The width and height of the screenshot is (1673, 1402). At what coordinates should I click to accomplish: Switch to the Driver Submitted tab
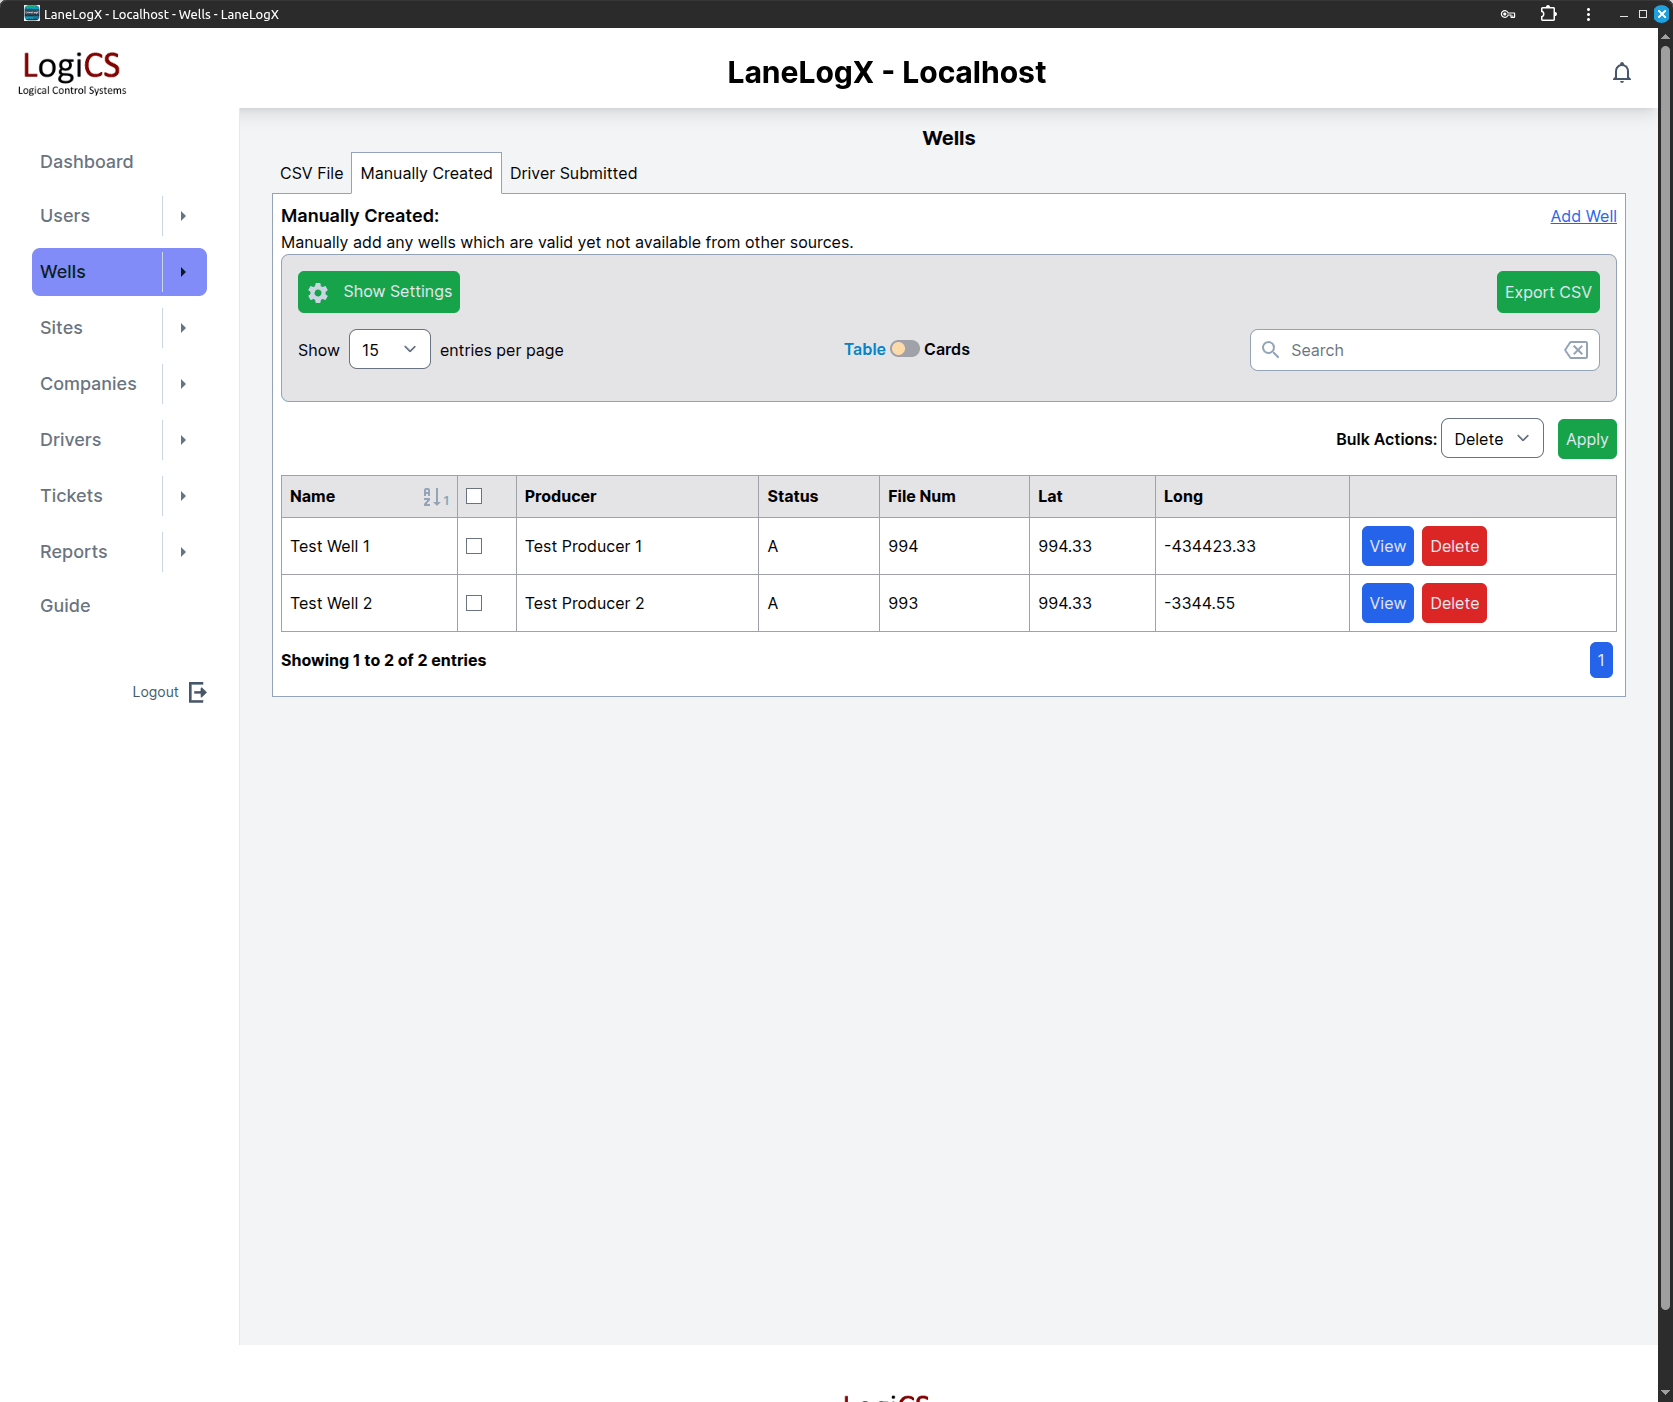point(573,173)
